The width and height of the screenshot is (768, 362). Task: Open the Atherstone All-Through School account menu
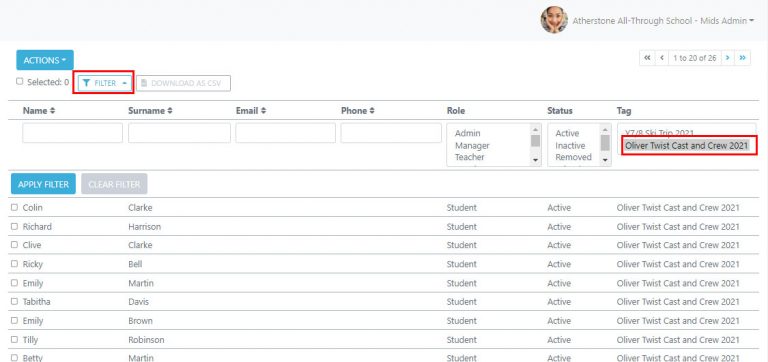(663, 21)
